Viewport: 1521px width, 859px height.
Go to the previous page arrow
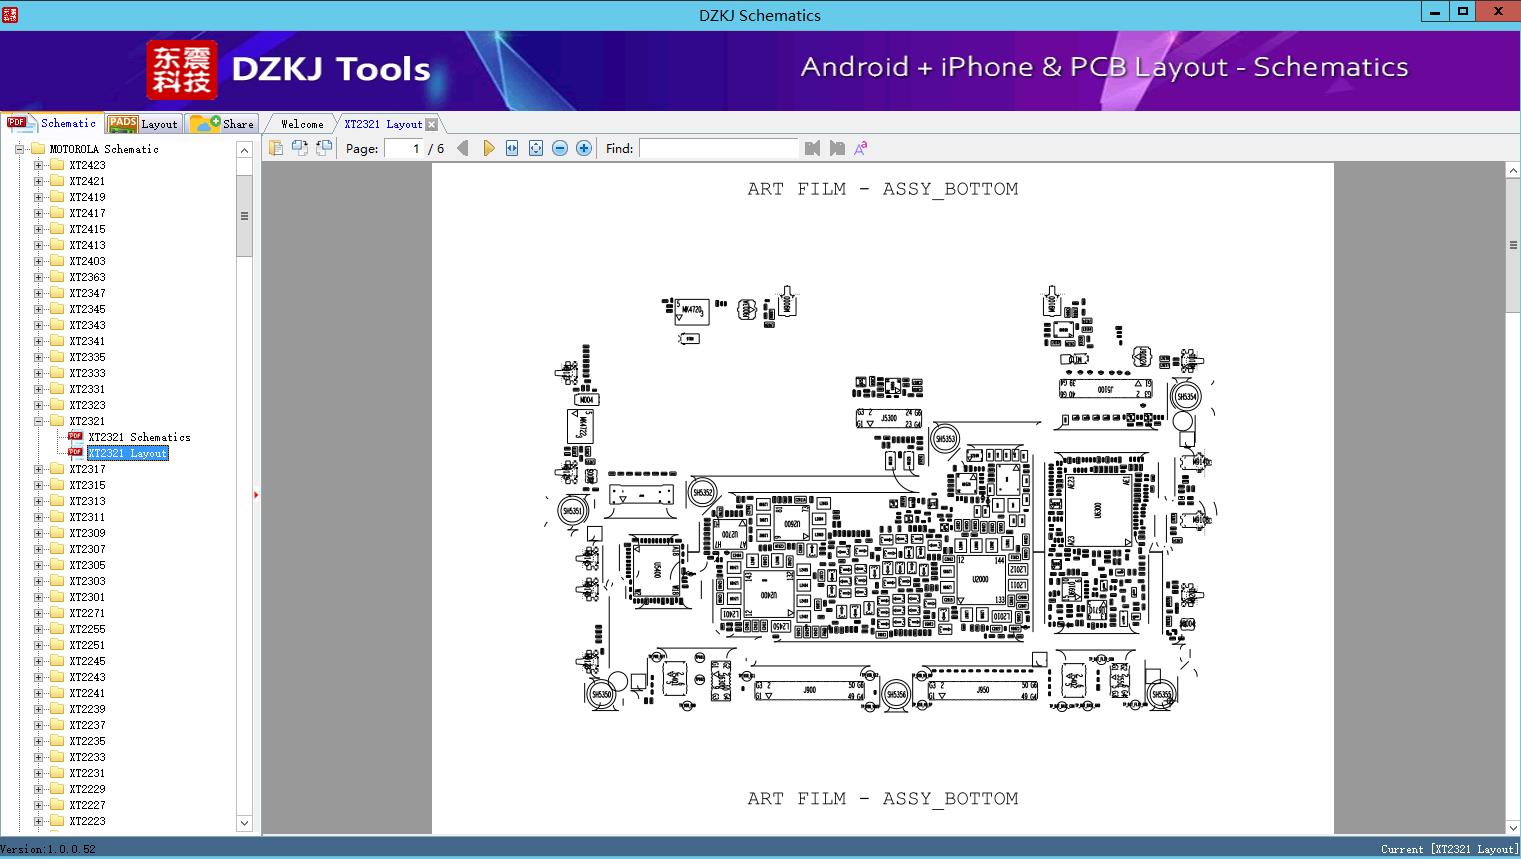point(463,148)
